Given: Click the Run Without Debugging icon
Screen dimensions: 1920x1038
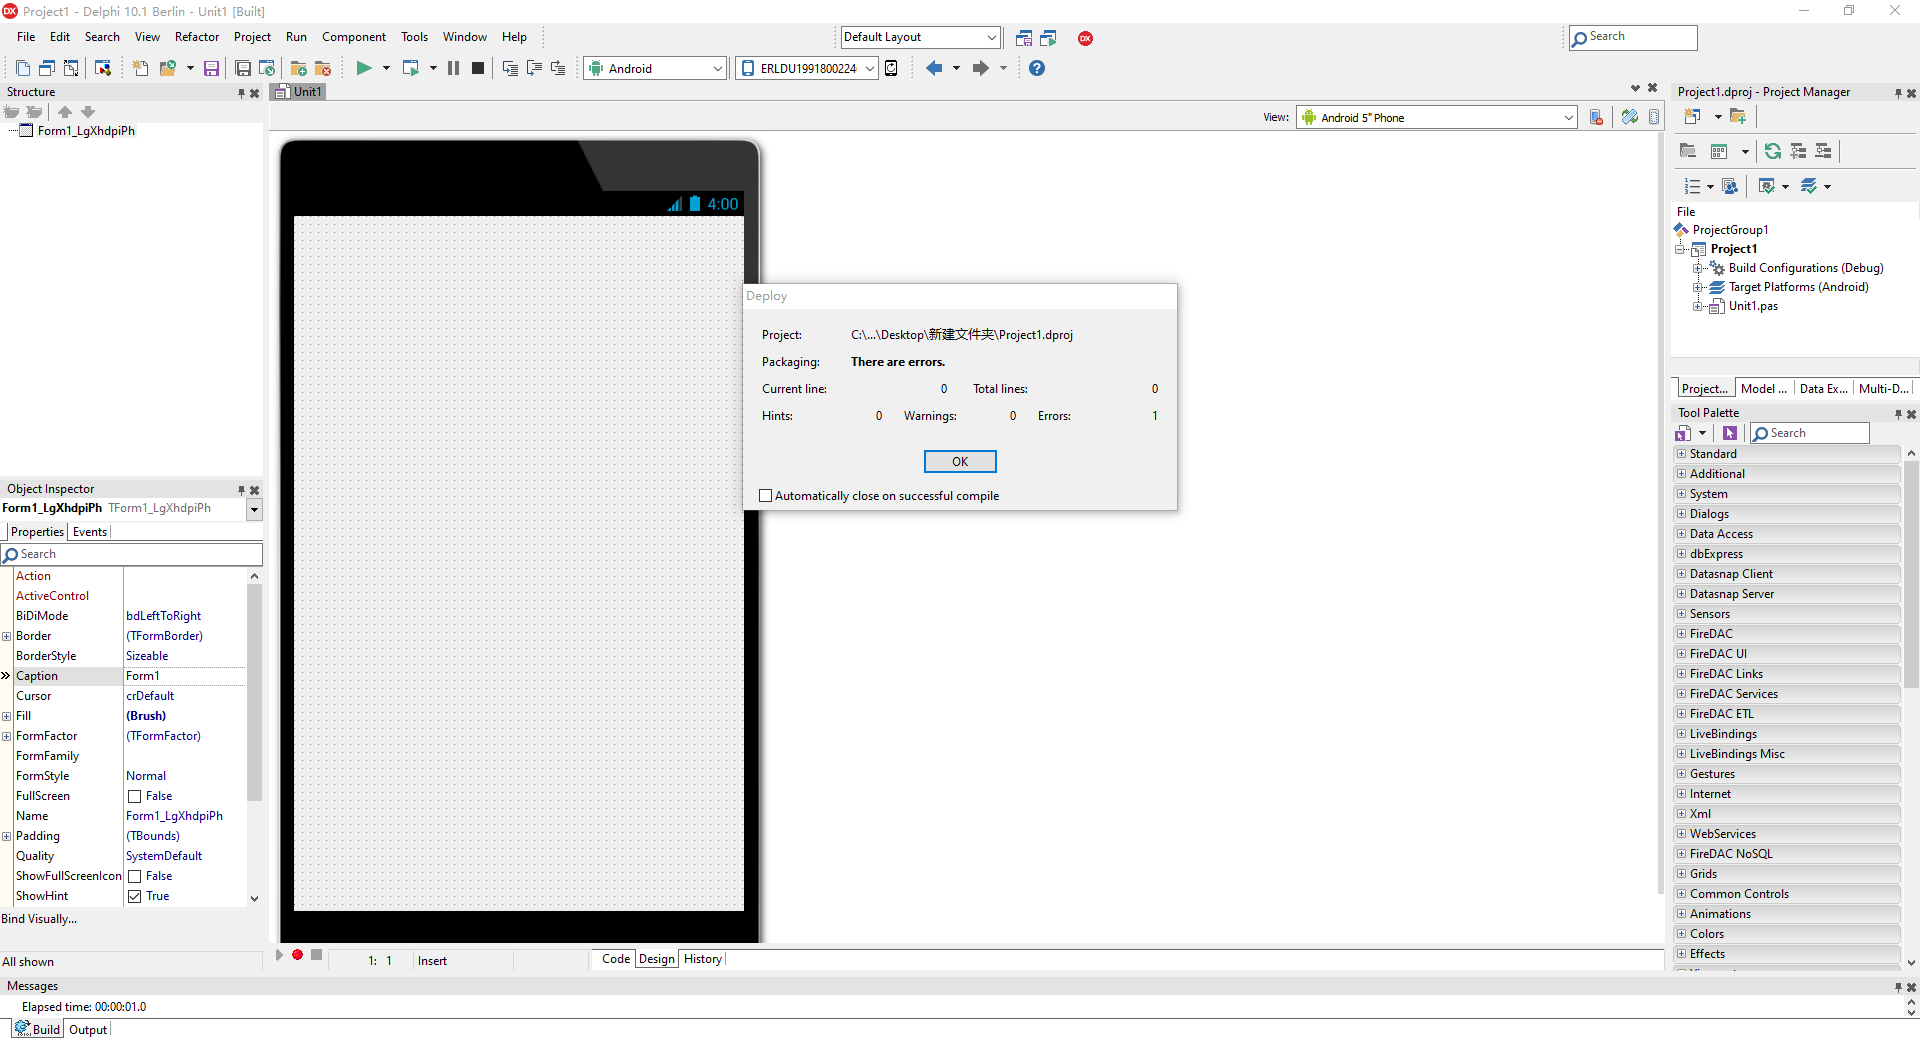Looking at the screenshot, I should point(410,68).
